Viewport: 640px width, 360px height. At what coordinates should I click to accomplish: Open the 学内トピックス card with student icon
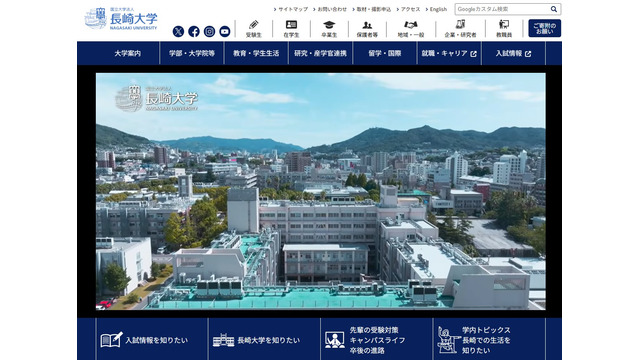click(x=489, y=340)
